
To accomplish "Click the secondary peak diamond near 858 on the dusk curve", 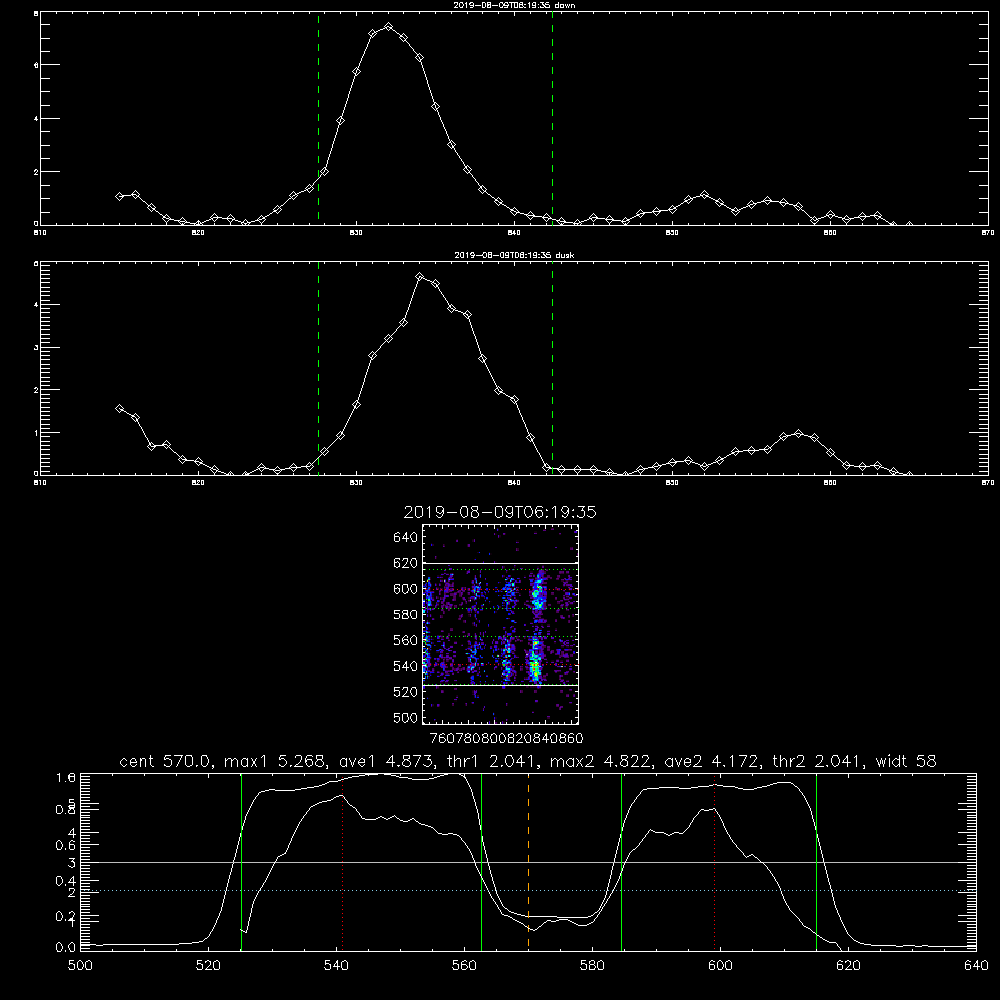I will pos(798,434).
